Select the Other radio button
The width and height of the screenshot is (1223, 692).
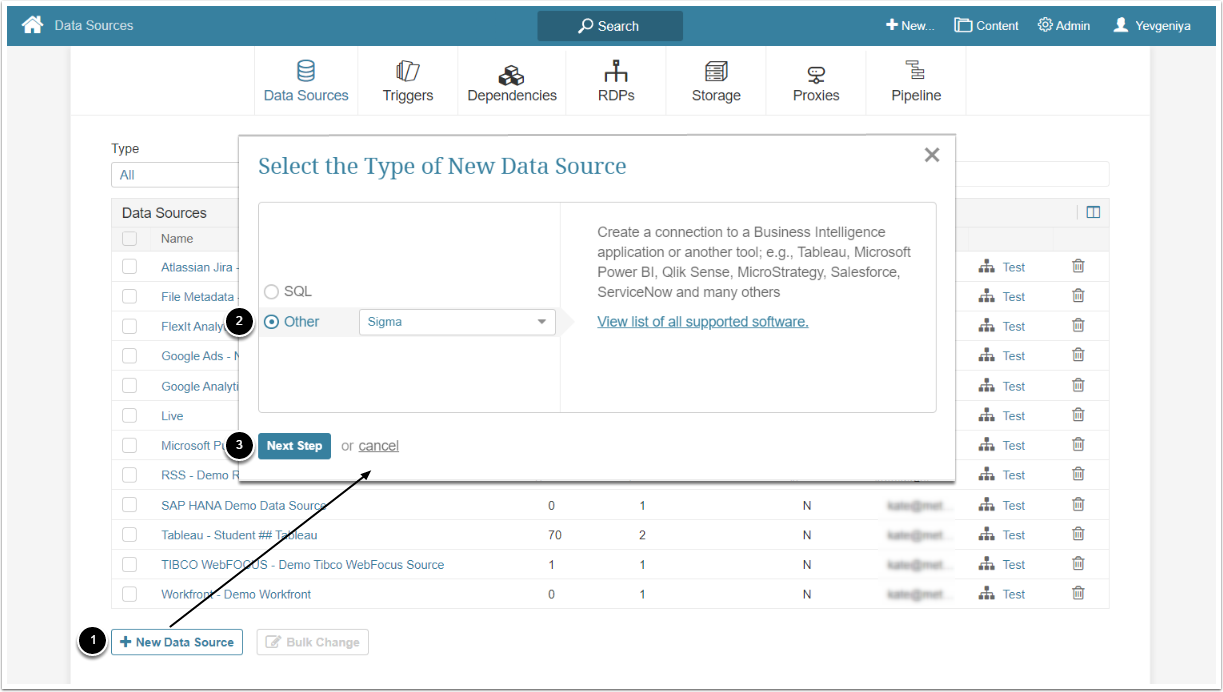(272, 322)
